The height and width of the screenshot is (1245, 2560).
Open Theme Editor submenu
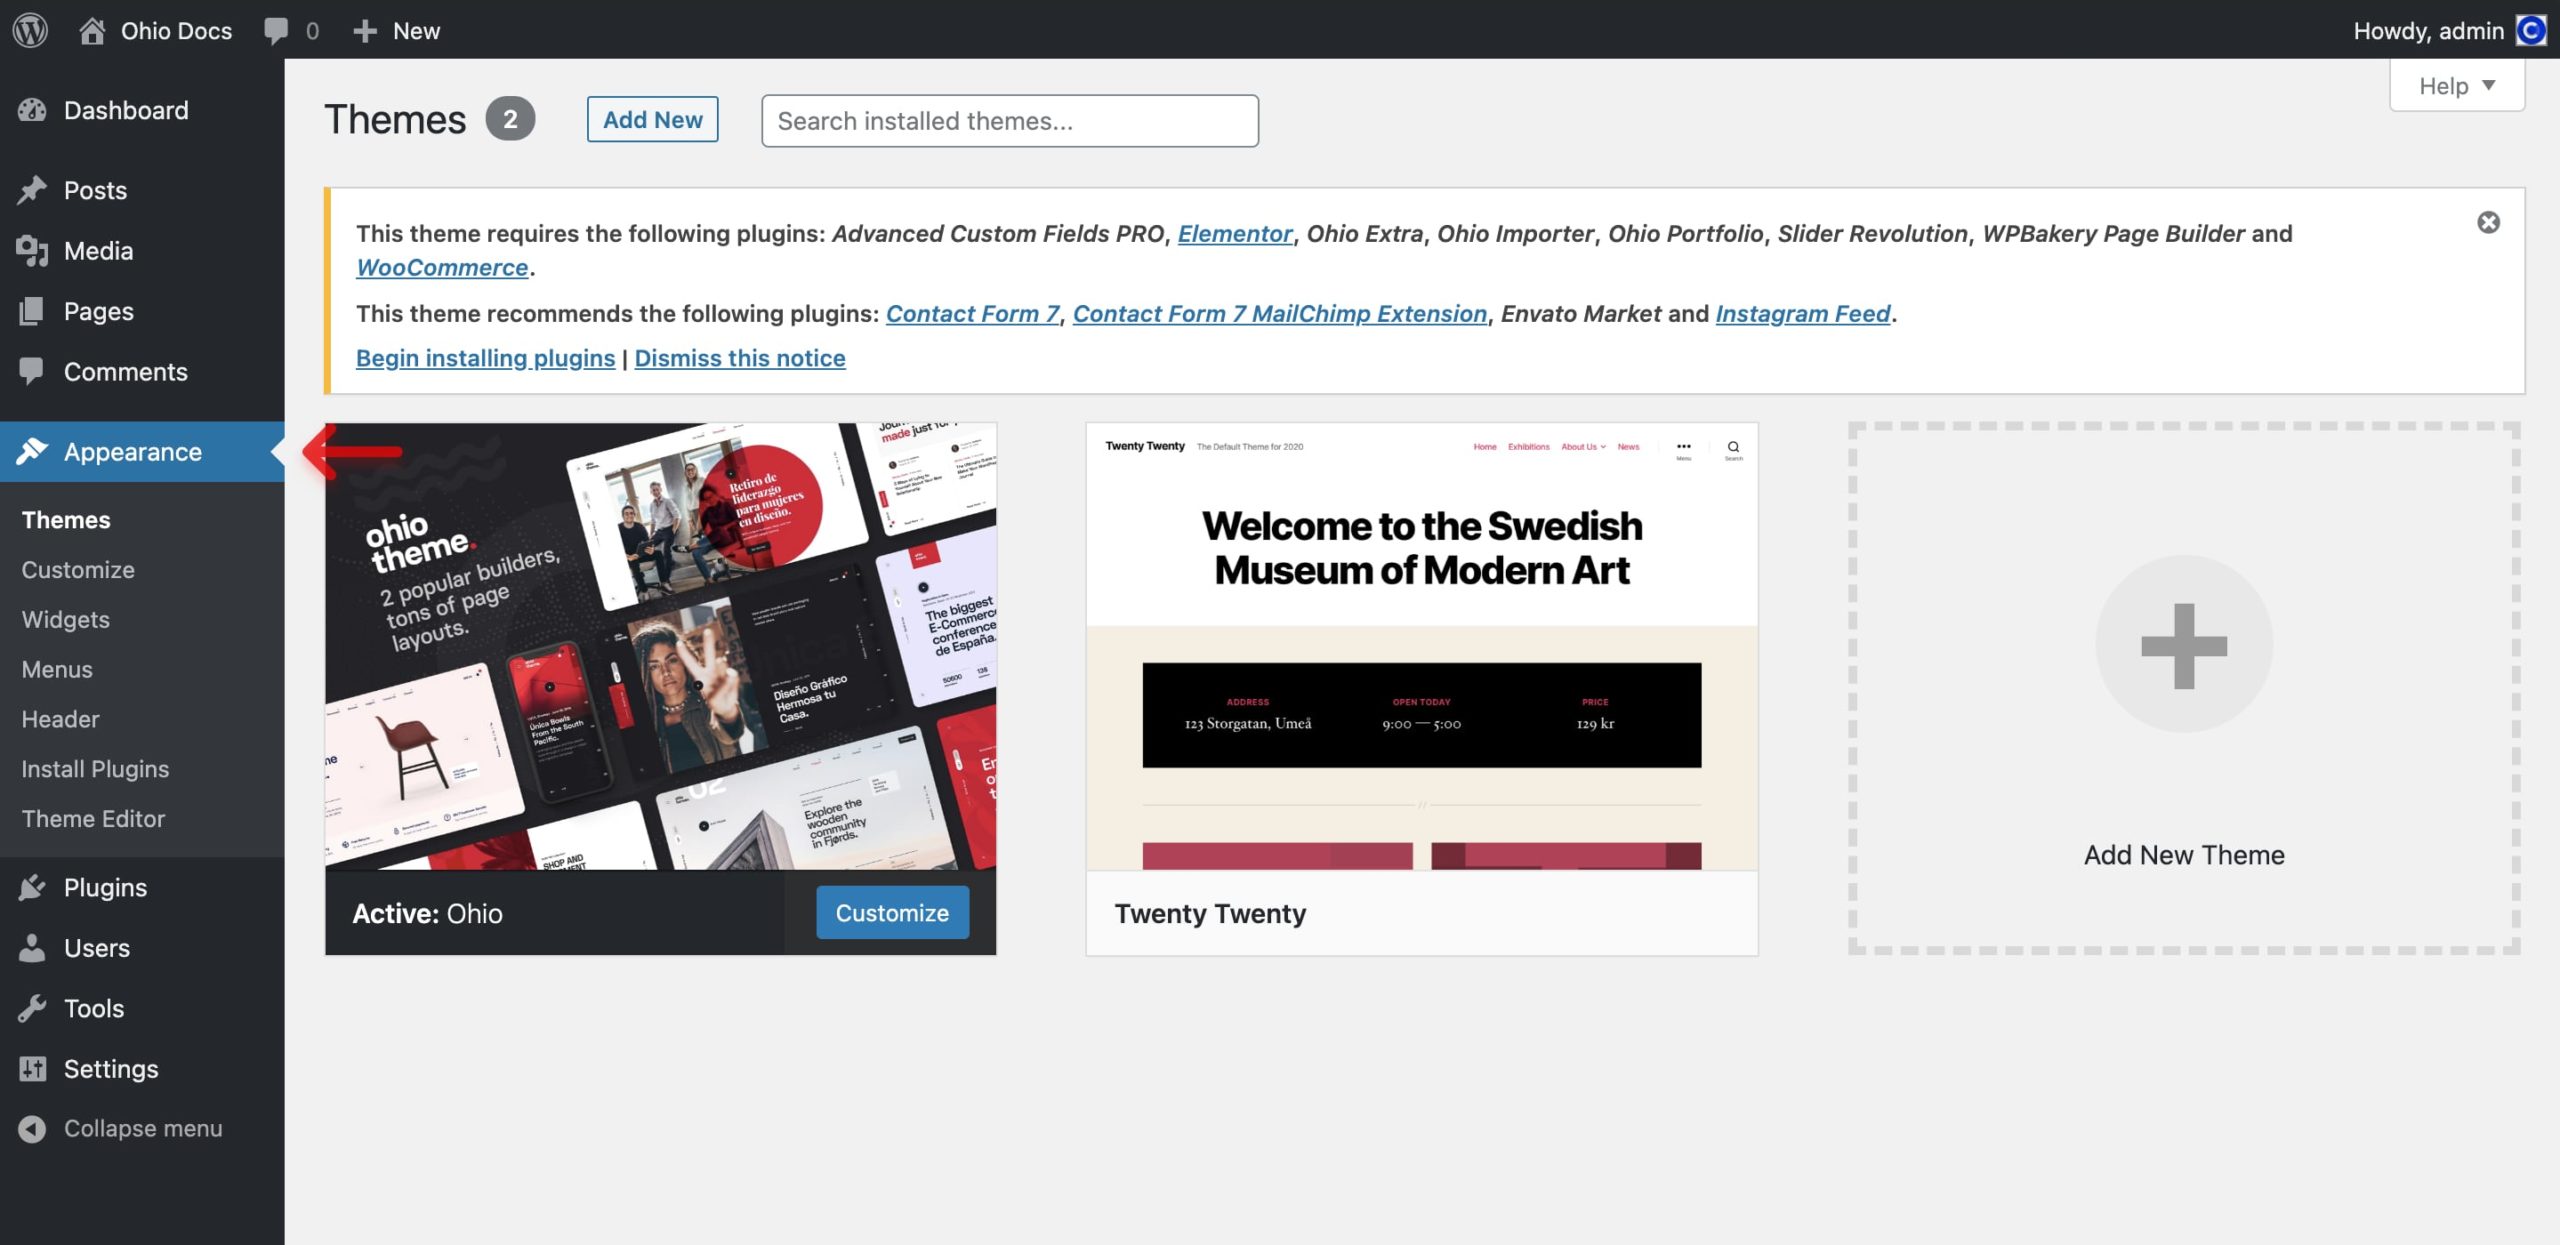(93, 818)
